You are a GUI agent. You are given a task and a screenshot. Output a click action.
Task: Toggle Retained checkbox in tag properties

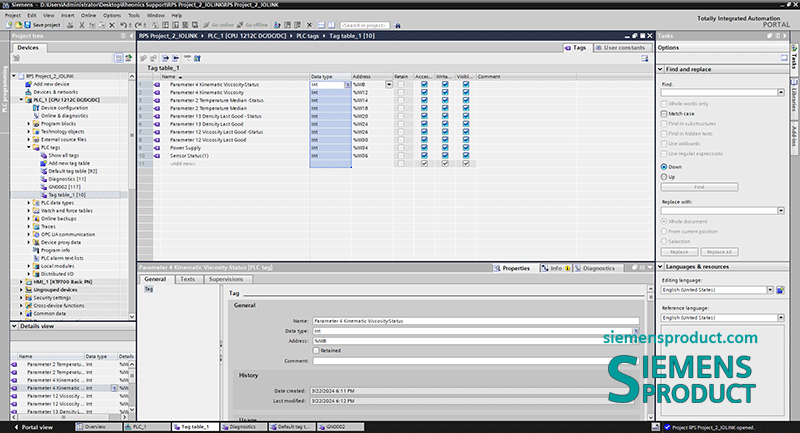316,350
